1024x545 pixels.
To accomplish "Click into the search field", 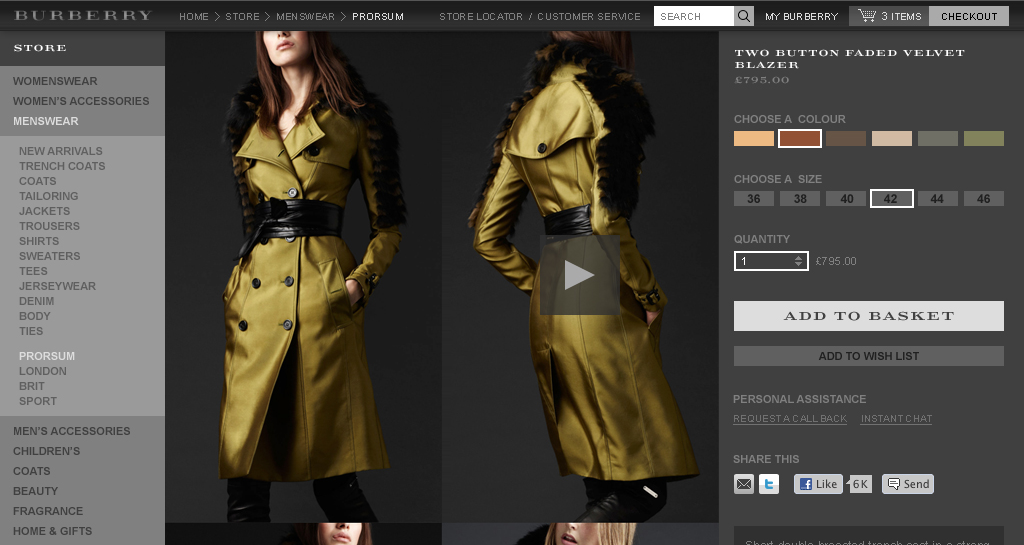I will pos(694,16).
